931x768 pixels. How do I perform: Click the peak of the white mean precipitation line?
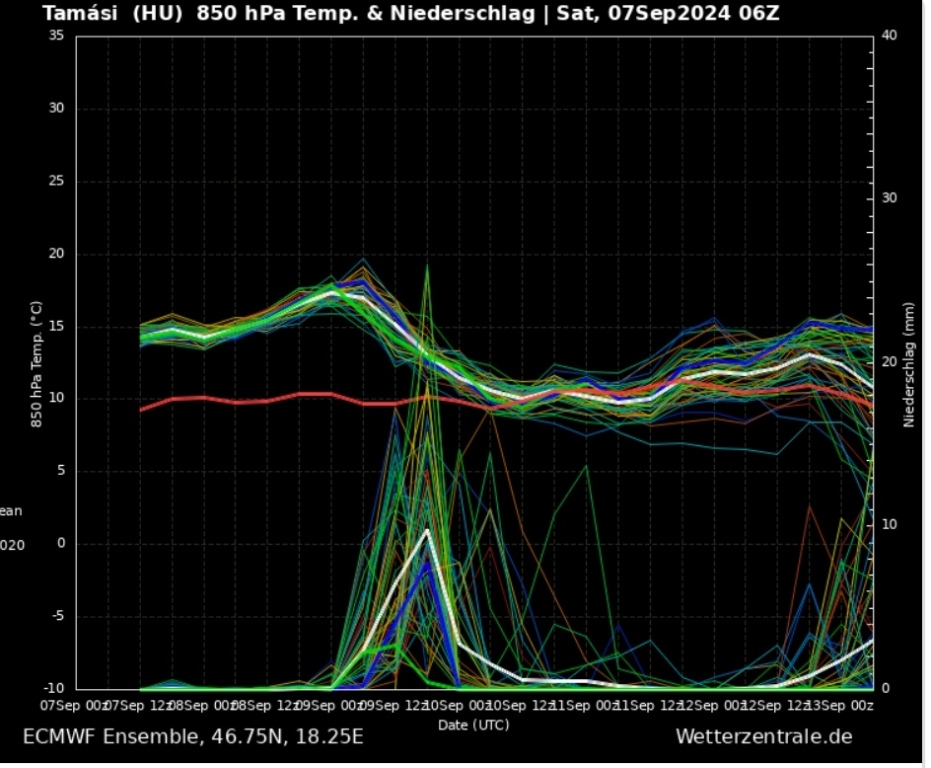[428, 530]
